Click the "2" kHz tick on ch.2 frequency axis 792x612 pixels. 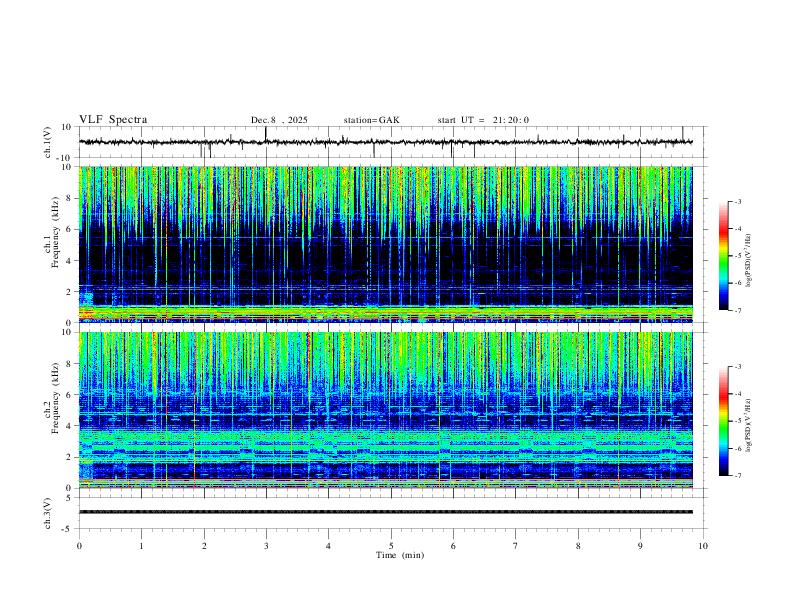(x=69, y=457)
